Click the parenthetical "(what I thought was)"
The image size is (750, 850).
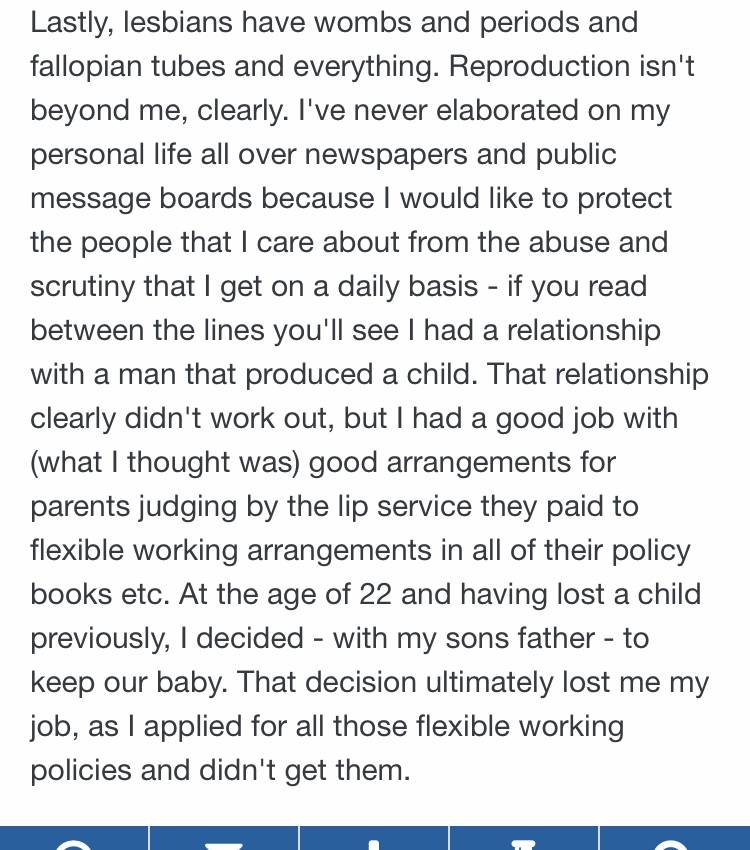pos(165,463)
